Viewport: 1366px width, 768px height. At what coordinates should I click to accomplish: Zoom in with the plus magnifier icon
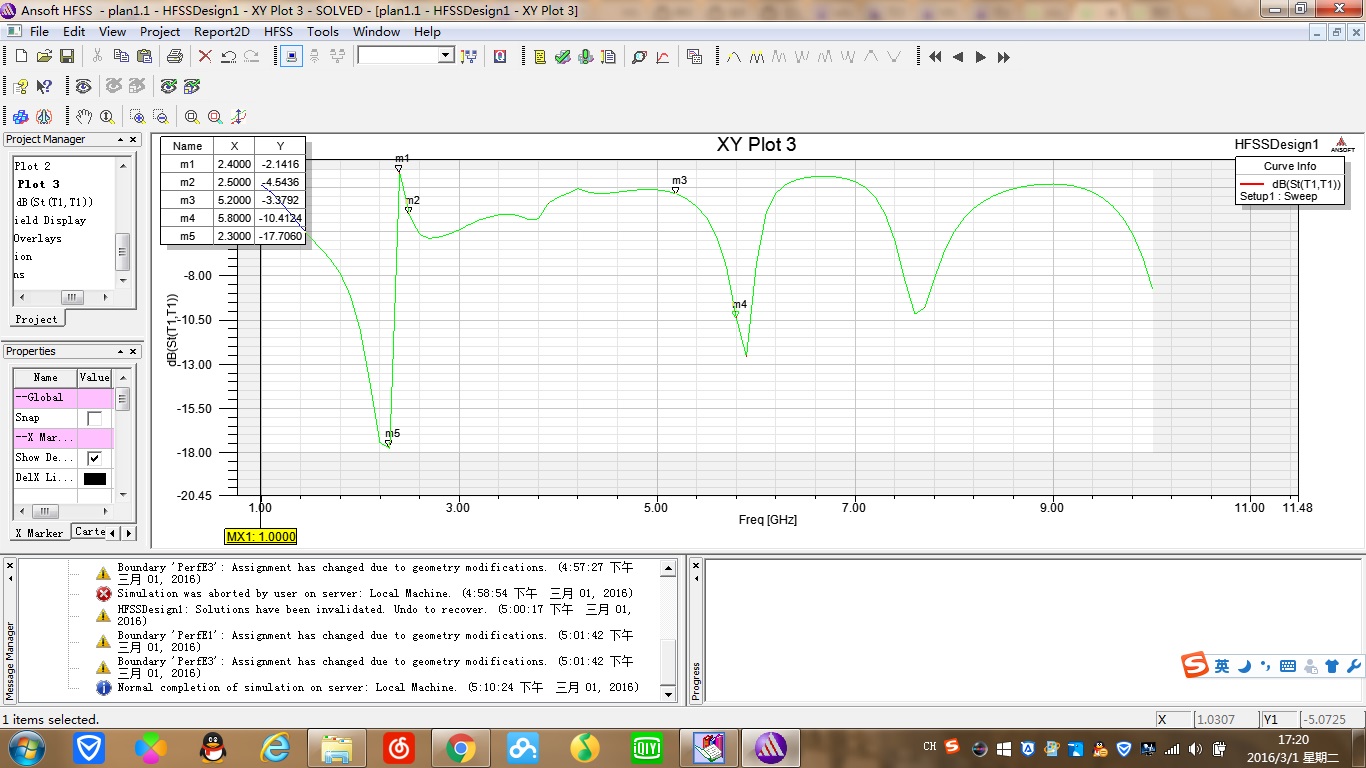coord(137,116)
